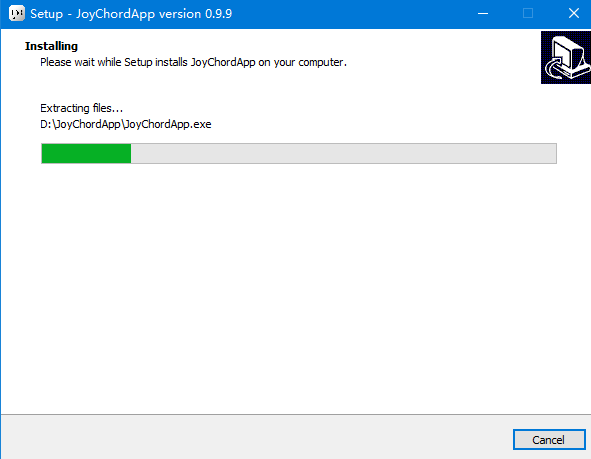Screen dimensions: 591x459
Task: Close the JoyChordApp Setup window
Action: (574, 14)
